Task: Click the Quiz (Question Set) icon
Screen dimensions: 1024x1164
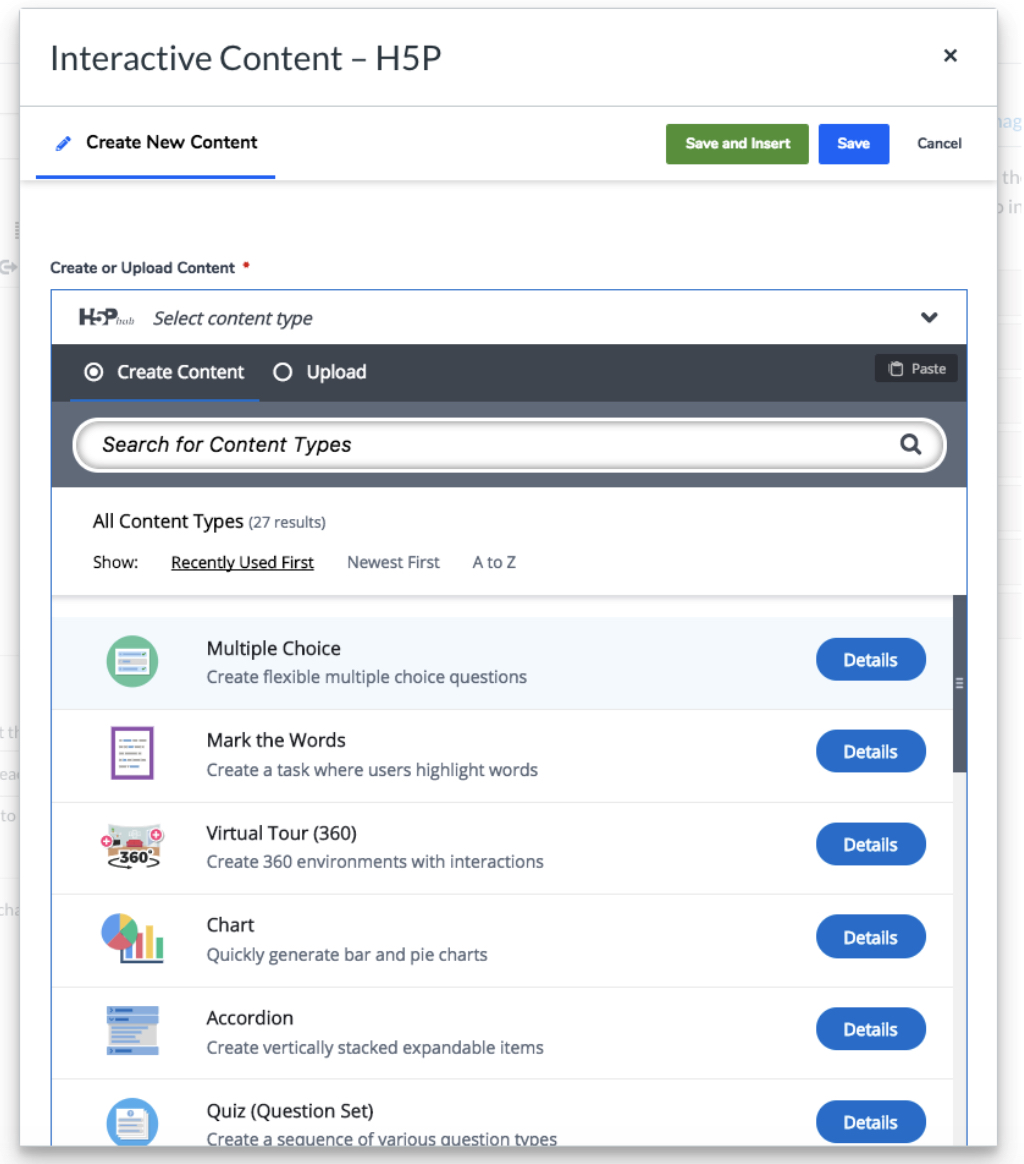Action: point(132,1122)
